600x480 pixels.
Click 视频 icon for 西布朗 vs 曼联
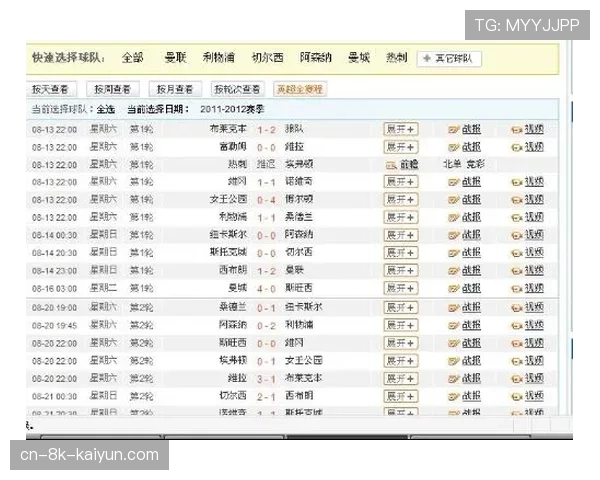pyautogui.click(x=517, y=271)
